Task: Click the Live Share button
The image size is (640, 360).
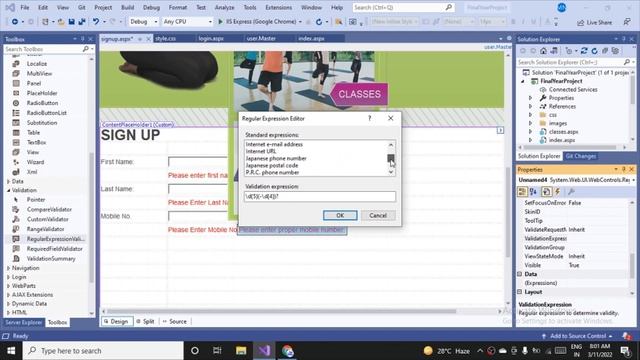Action: click(594, 22)
